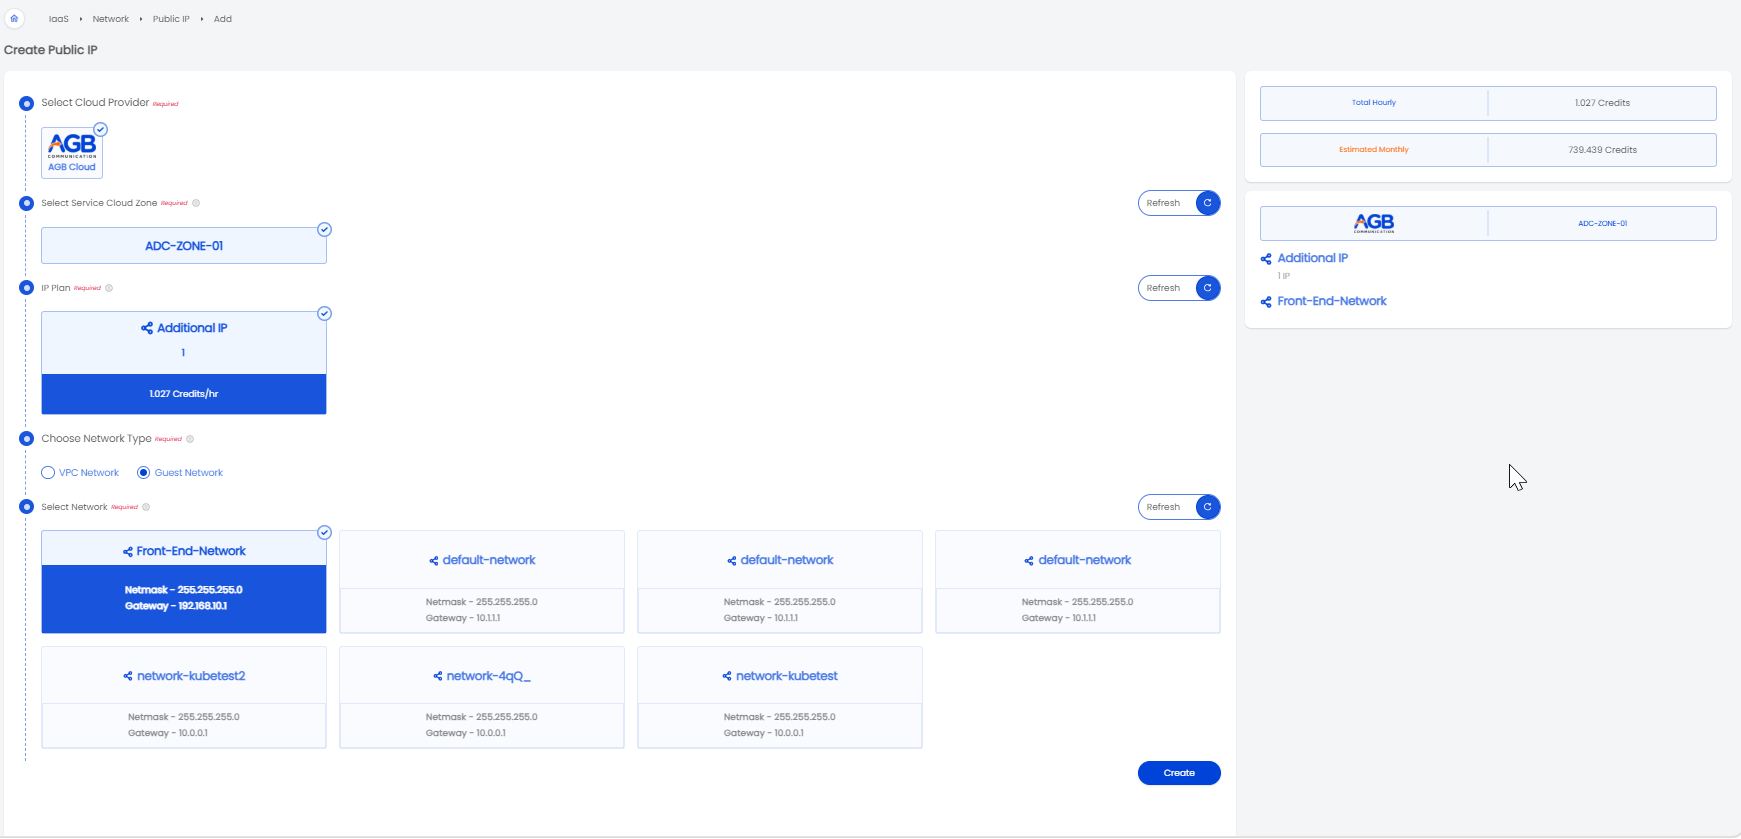Select the Additional IP plan card
This screenshot has height=839, width=1741.
pos(184,363)
